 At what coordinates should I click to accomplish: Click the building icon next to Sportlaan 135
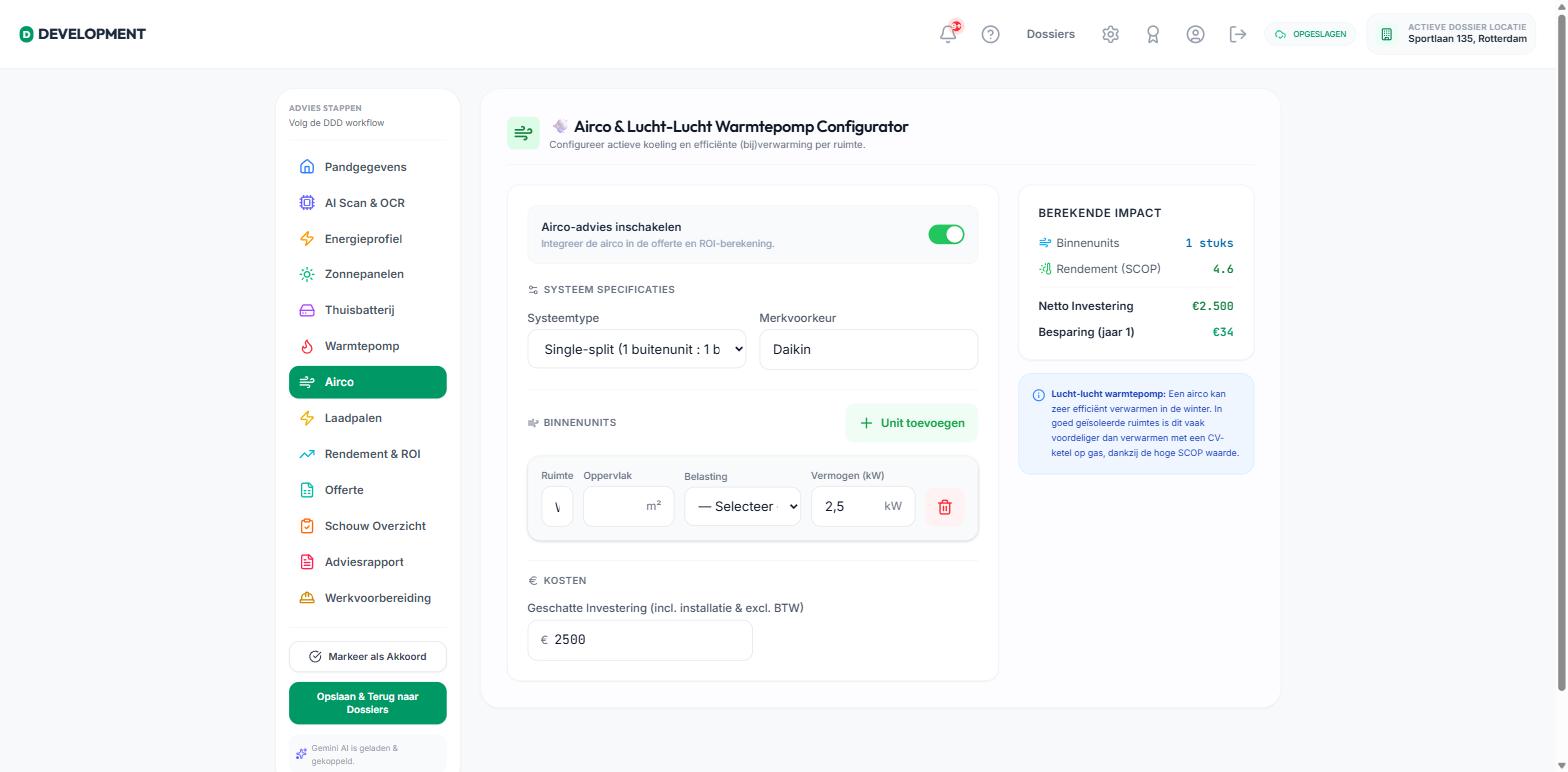point(1386,34)
